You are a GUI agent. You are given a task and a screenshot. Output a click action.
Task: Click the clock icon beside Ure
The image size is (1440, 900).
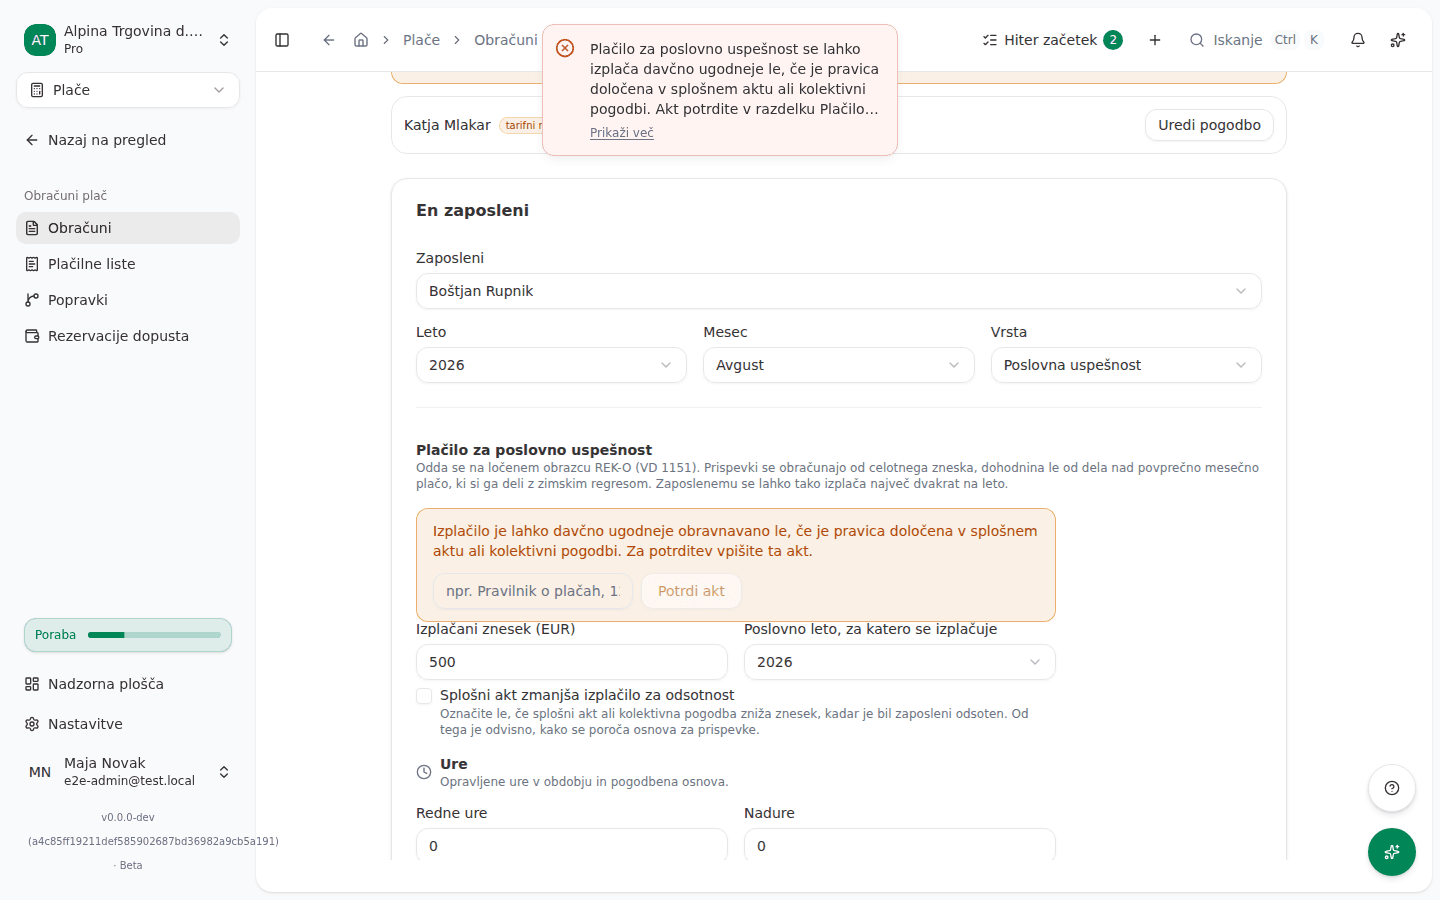(x=424, y=772)
